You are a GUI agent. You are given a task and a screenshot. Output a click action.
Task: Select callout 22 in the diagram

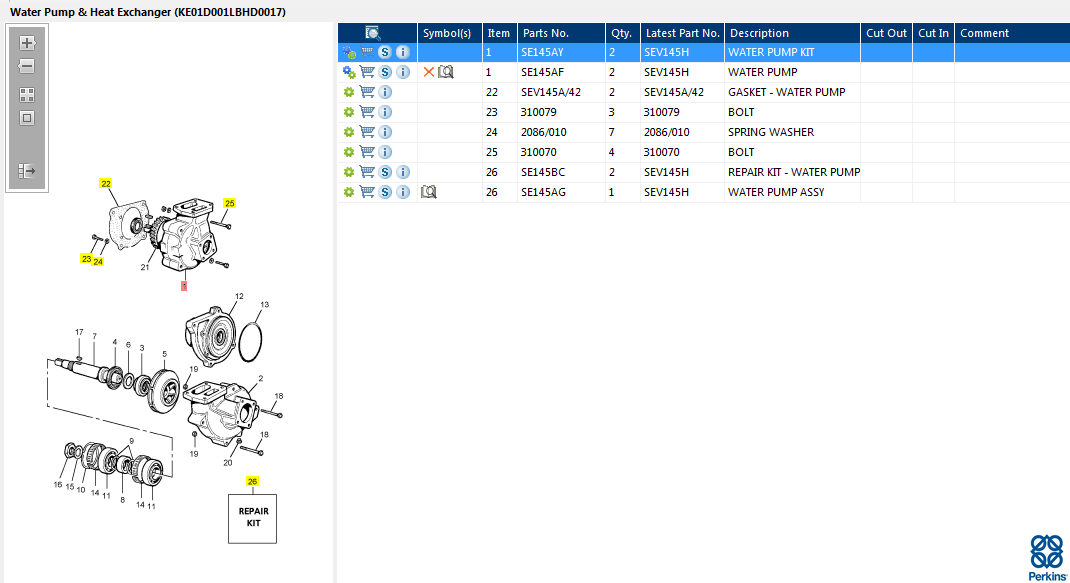tap(106, 184)
